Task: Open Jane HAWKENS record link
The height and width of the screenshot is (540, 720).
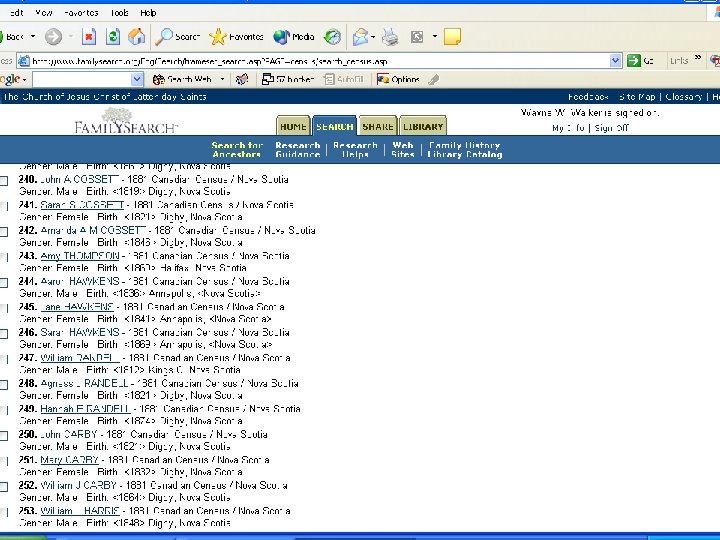Action: (77, 307)
